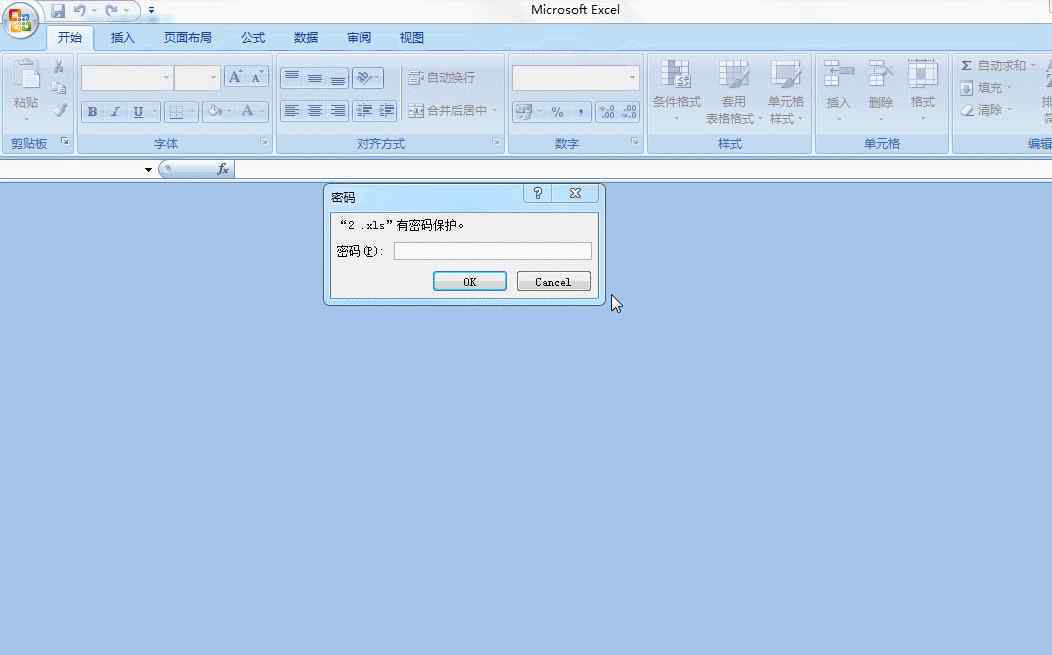Click the Undo arrow icon
This screenshot has width=1052, height=655.
click(80, 11)
